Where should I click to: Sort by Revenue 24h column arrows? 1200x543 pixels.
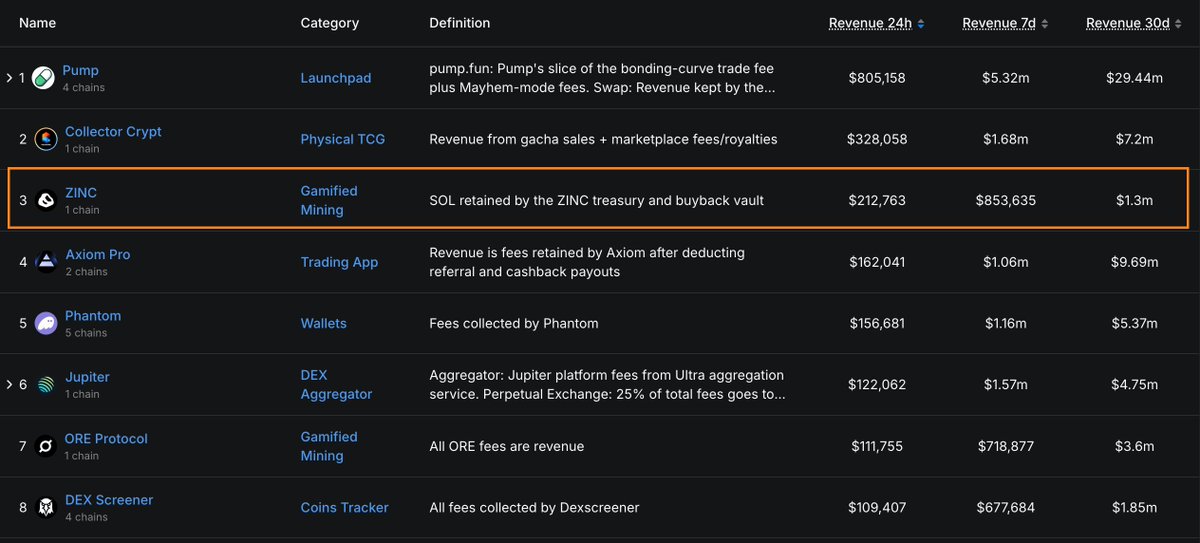(x=921, y=23)
